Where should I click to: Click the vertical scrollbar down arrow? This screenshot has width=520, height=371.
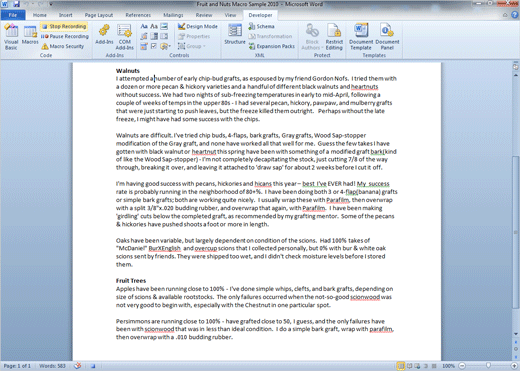516,334
